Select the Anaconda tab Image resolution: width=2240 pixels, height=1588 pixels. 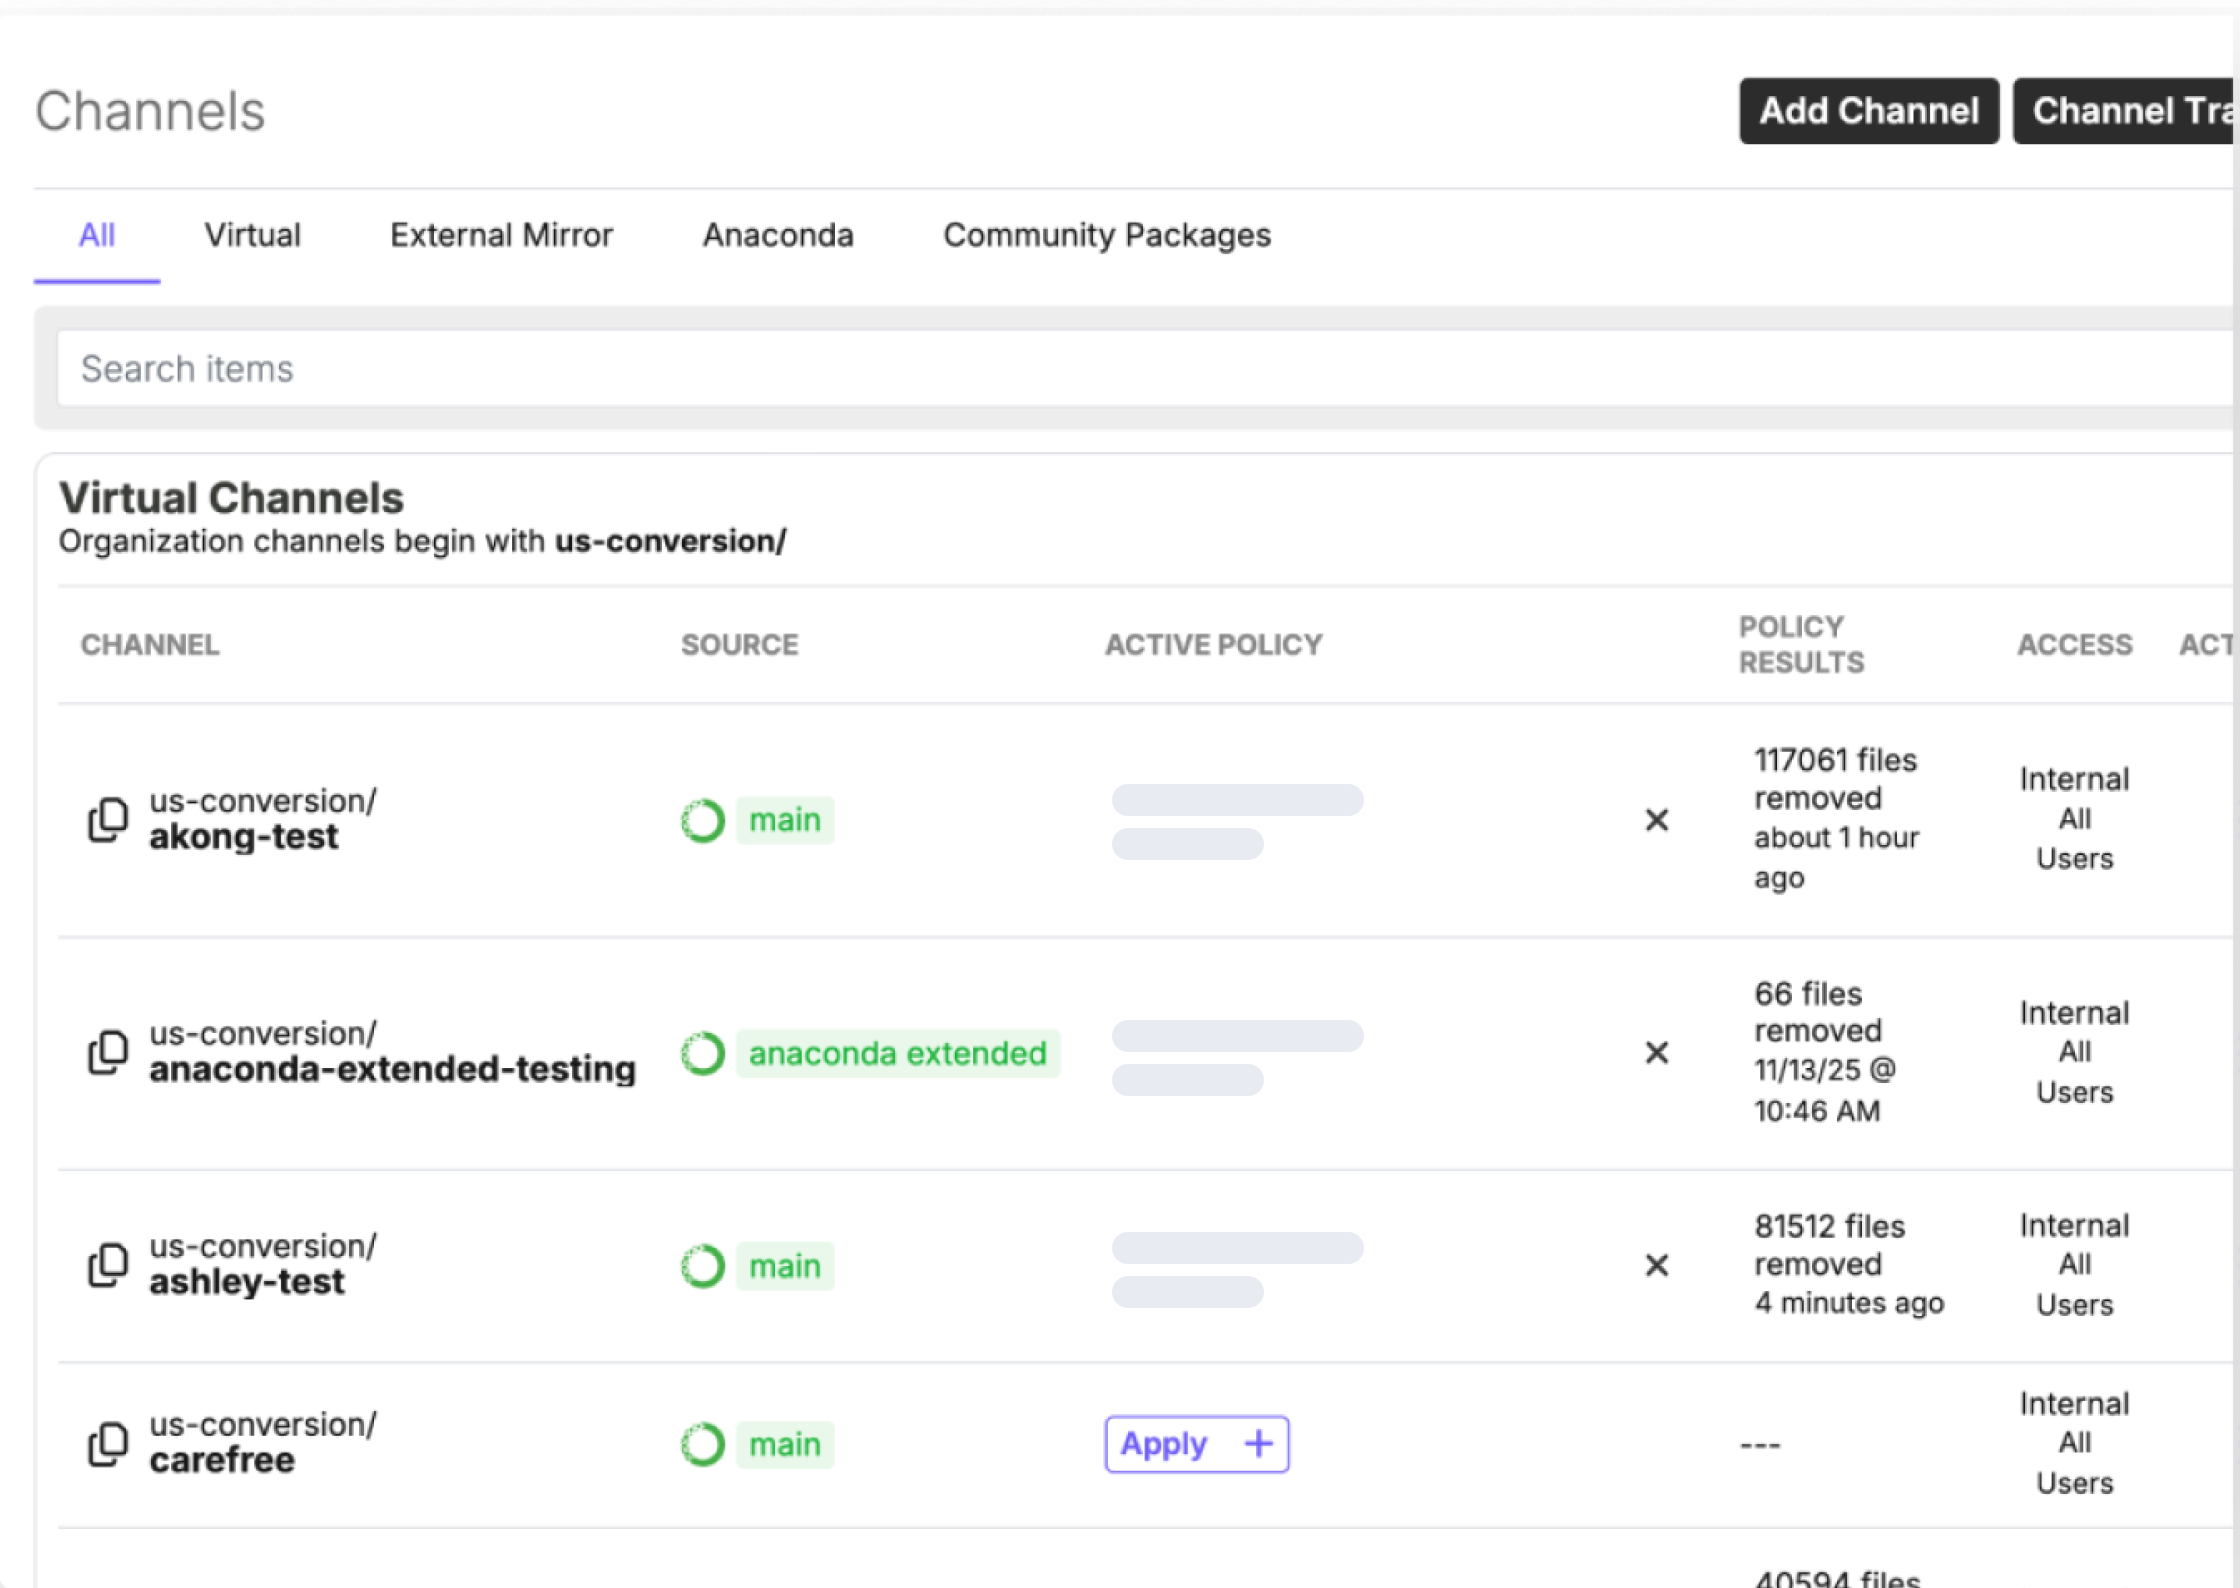click(x=778, y=235)
